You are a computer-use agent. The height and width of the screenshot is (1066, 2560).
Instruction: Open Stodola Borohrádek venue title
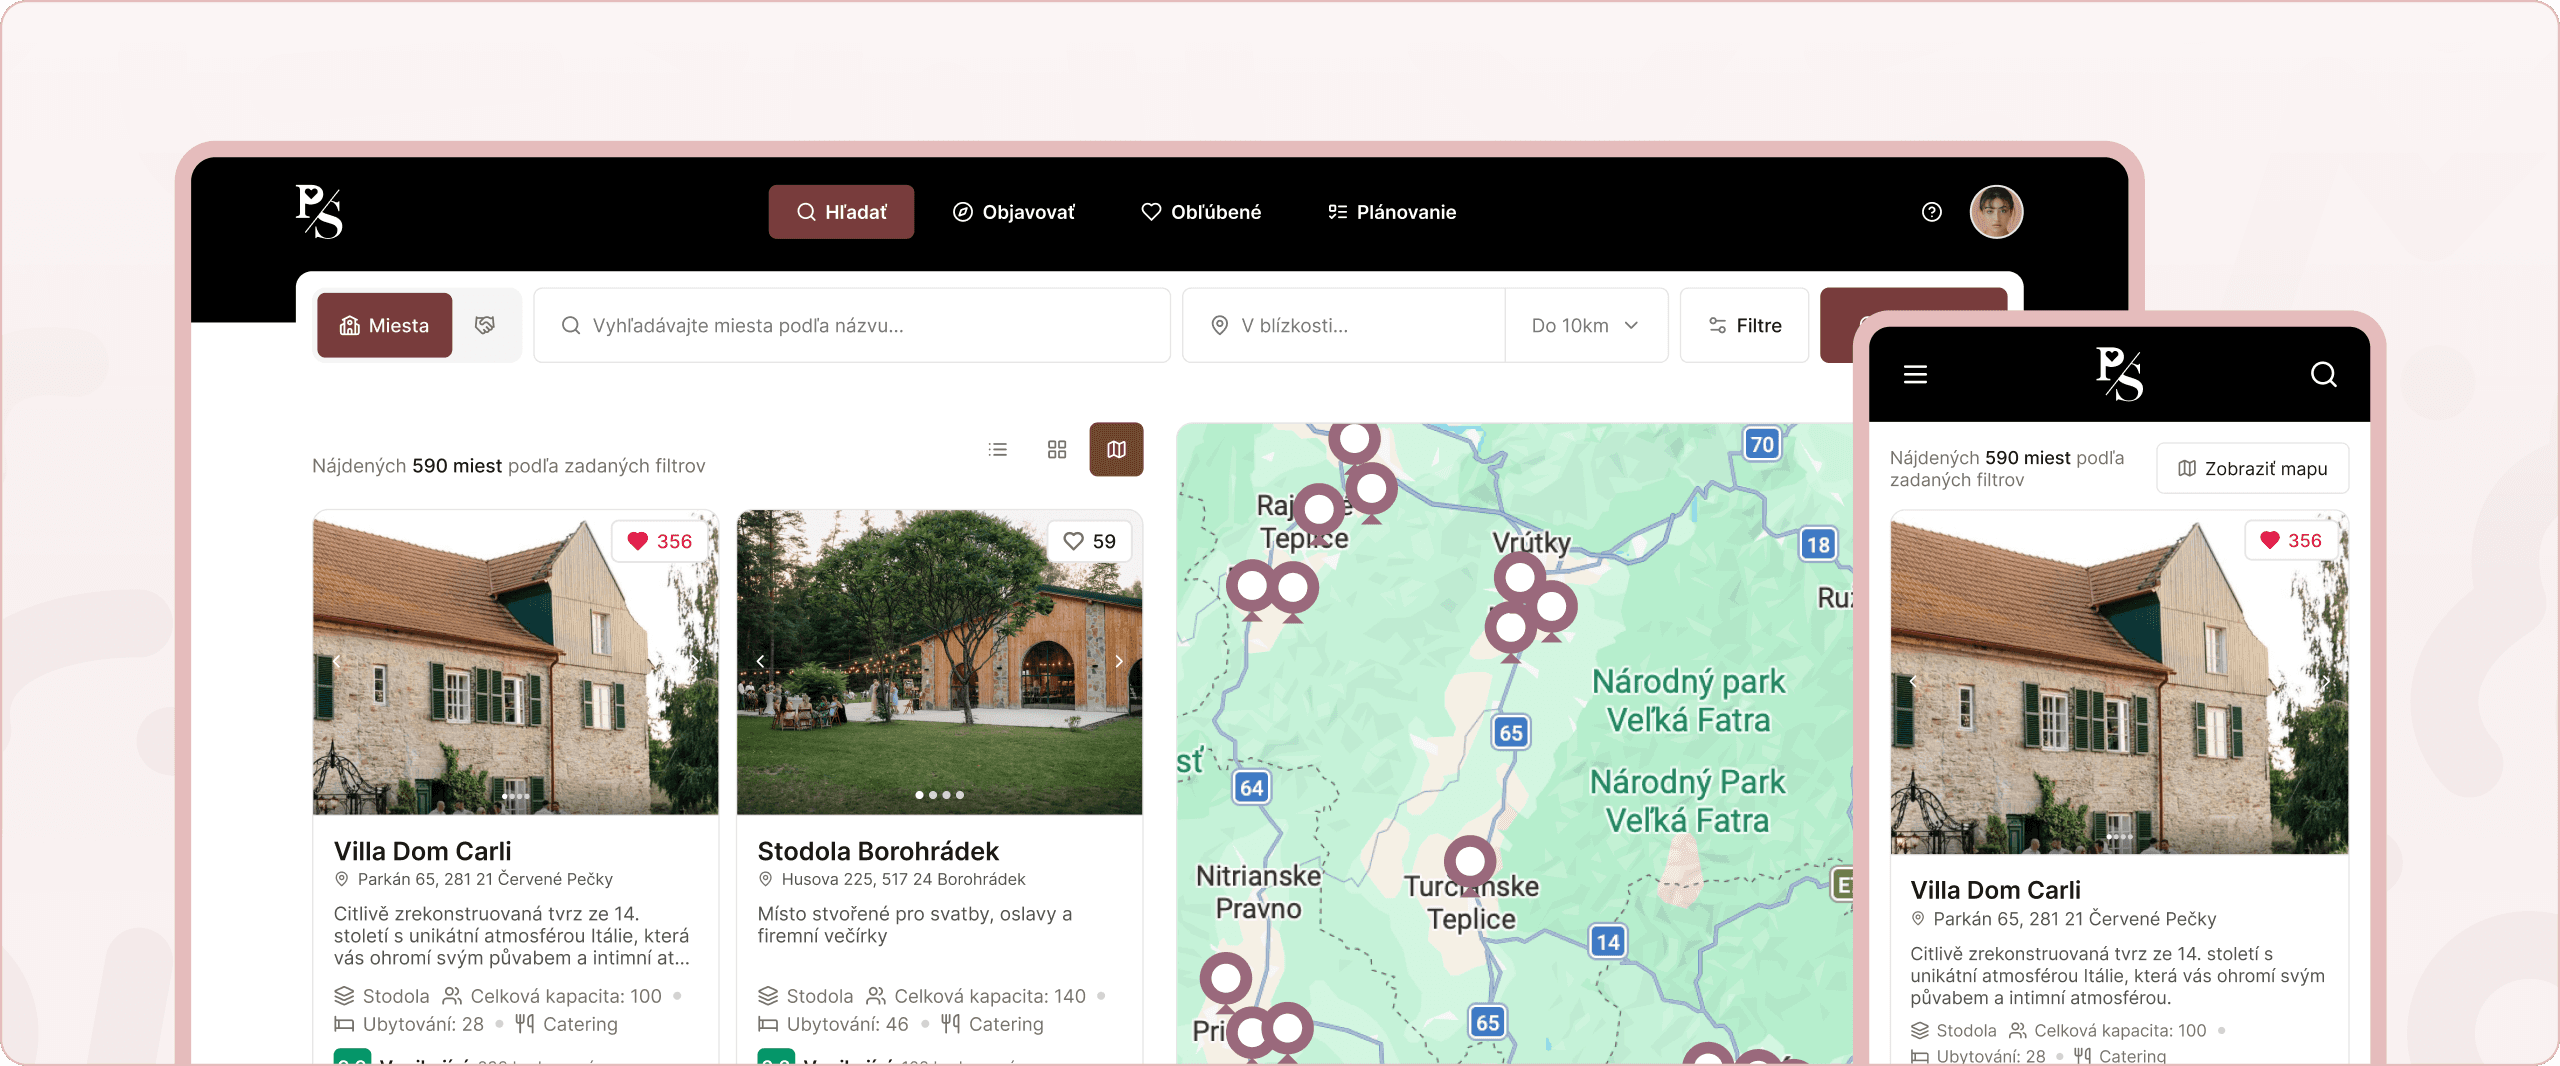click(x=878, y=851)
